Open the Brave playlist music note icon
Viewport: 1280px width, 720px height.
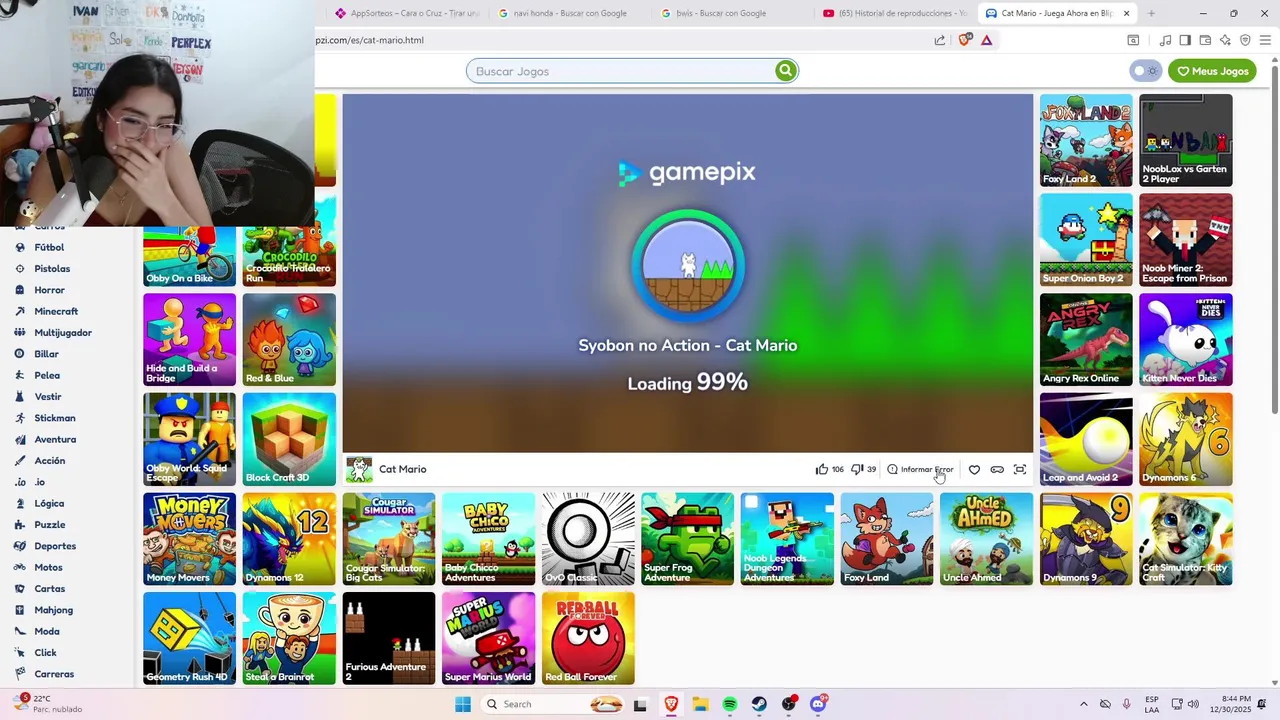click(x=1165, y=40)
